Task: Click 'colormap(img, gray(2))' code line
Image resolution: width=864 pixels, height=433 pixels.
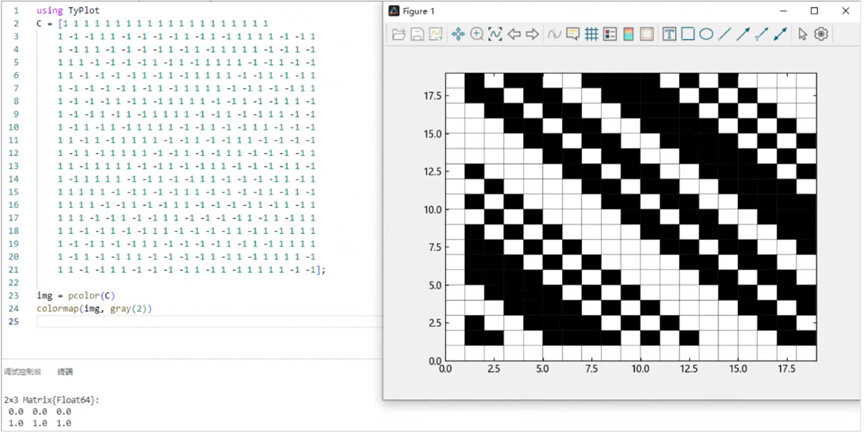Action: pos(94,308)
